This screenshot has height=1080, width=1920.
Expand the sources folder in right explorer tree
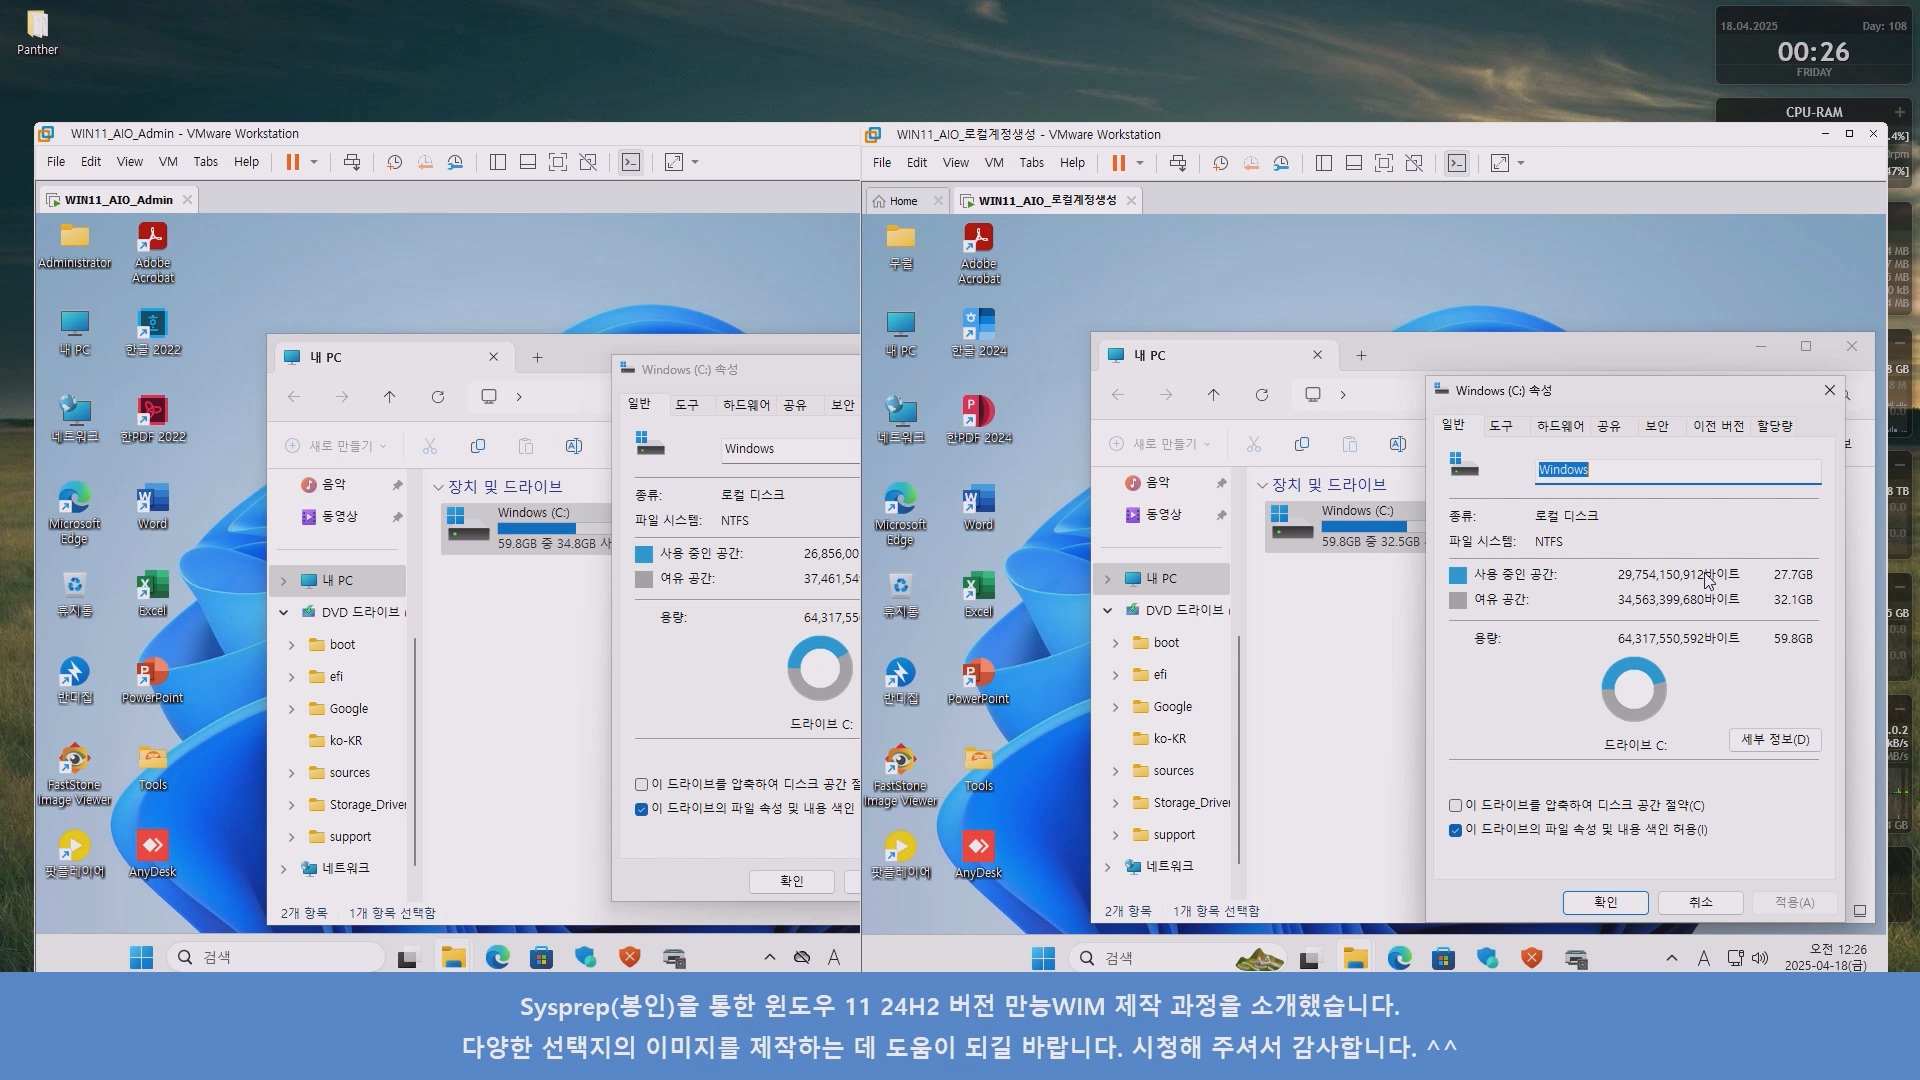(x=1115, y=771)
